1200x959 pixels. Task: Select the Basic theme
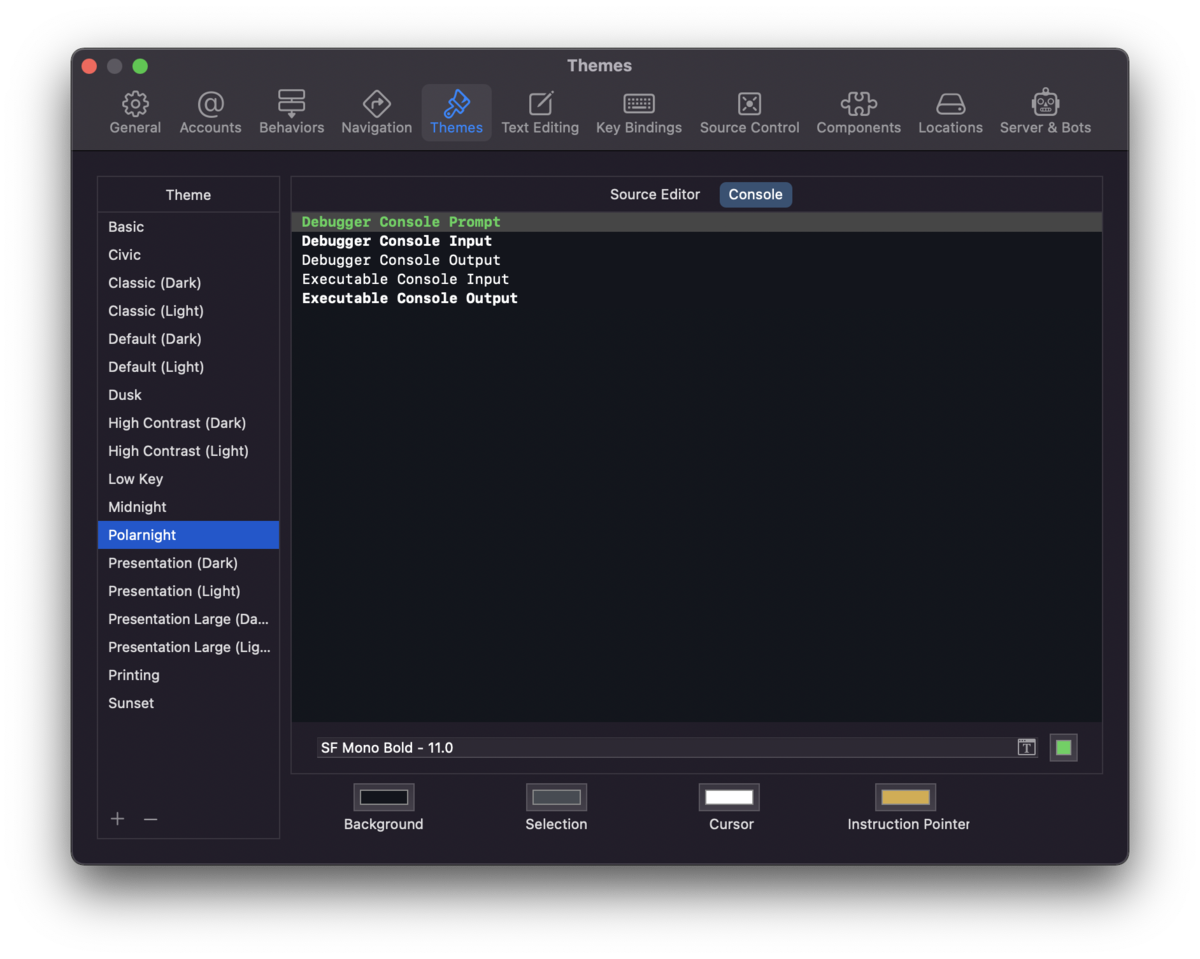[188, 227]
